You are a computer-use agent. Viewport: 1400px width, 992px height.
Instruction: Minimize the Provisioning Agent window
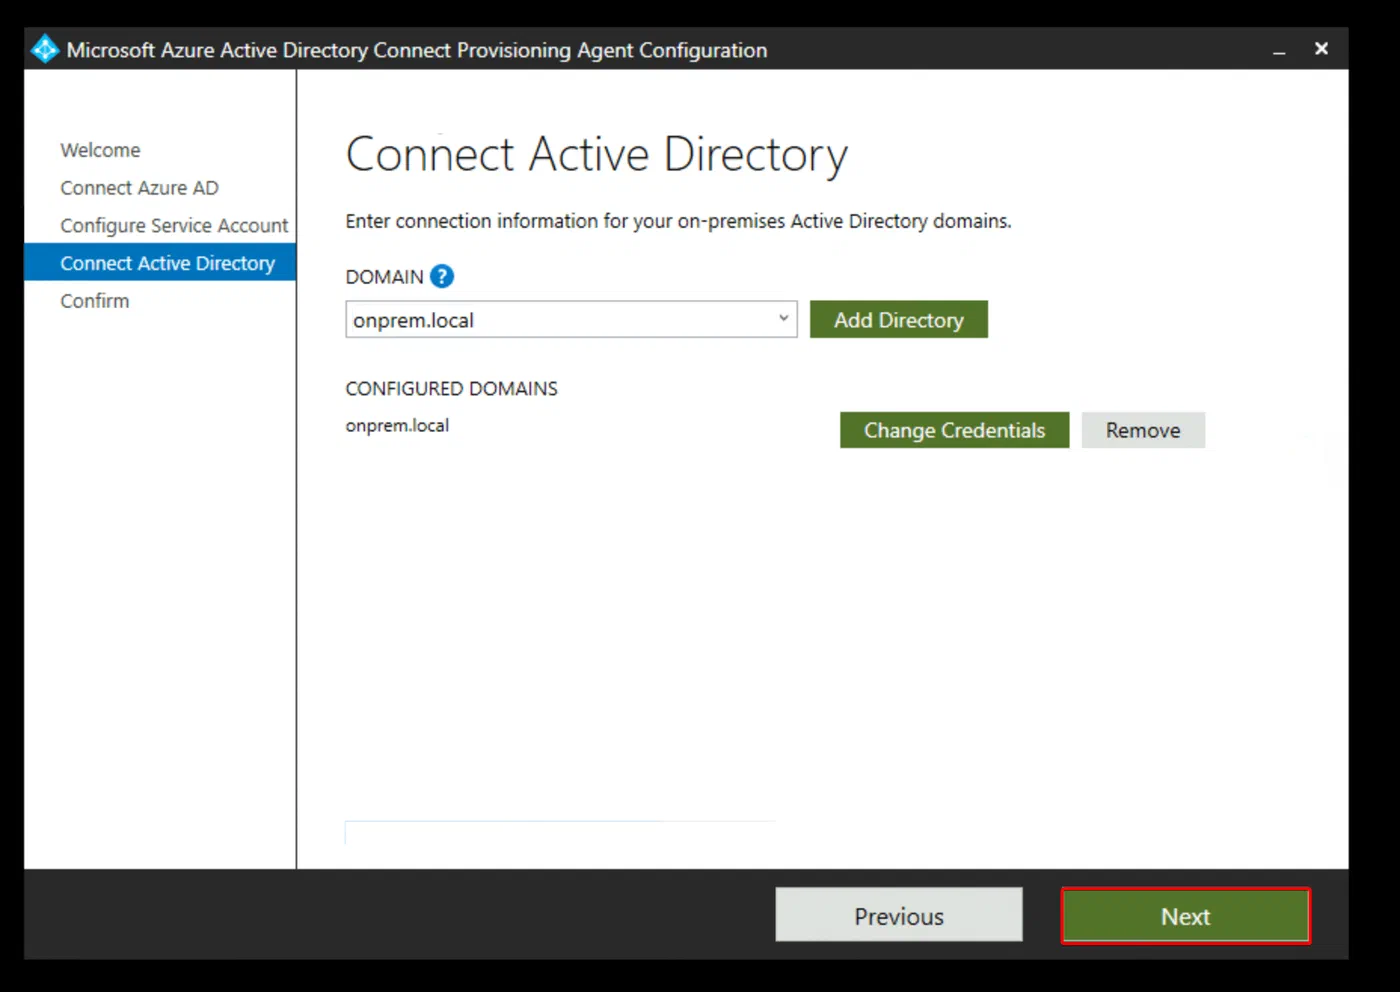[x=1279, y=50]
